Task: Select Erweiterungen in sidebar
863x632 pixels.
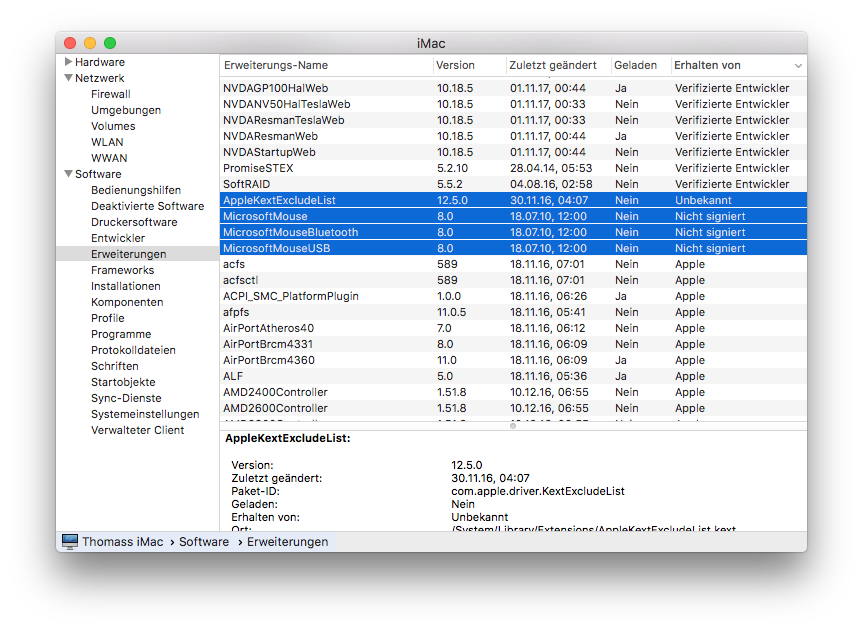Action: click(138, 254)
